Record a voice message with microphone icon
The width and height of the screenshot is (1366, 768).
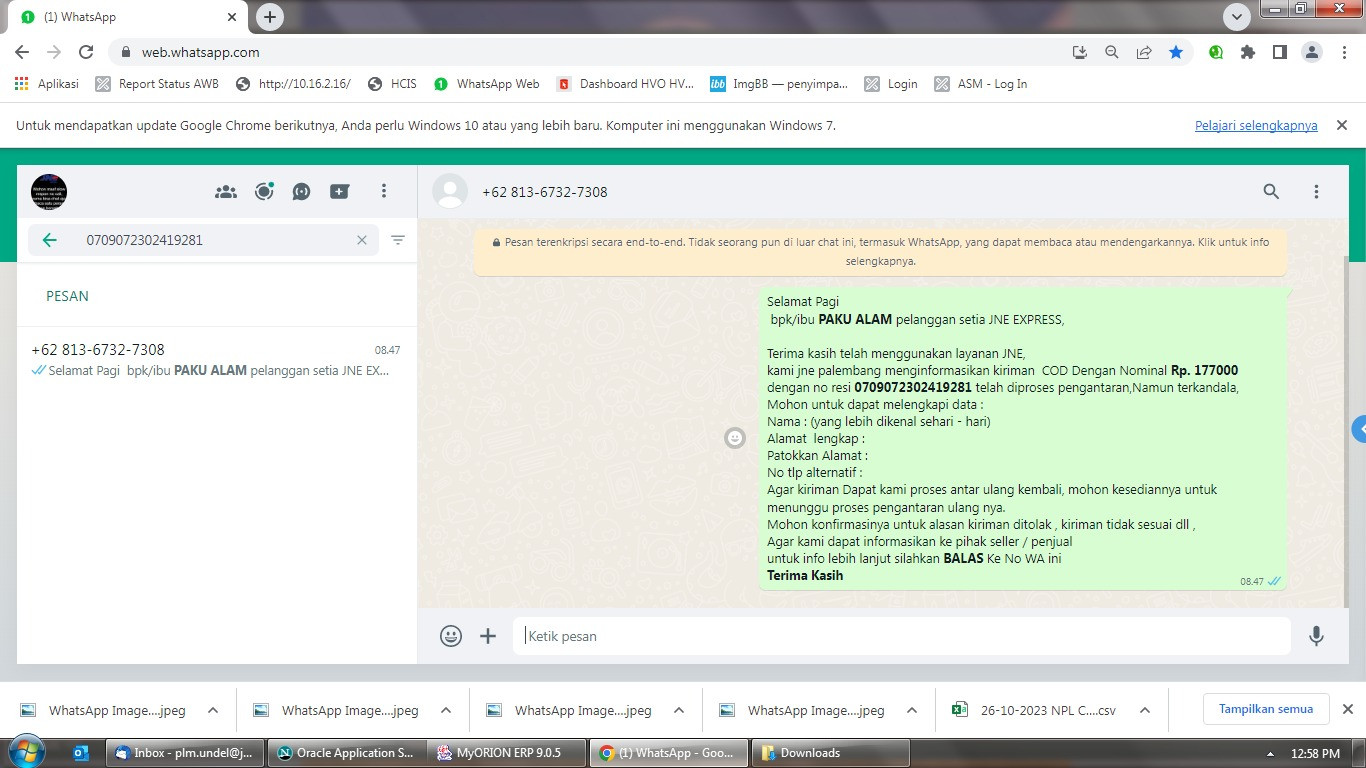coord(1317,636)
